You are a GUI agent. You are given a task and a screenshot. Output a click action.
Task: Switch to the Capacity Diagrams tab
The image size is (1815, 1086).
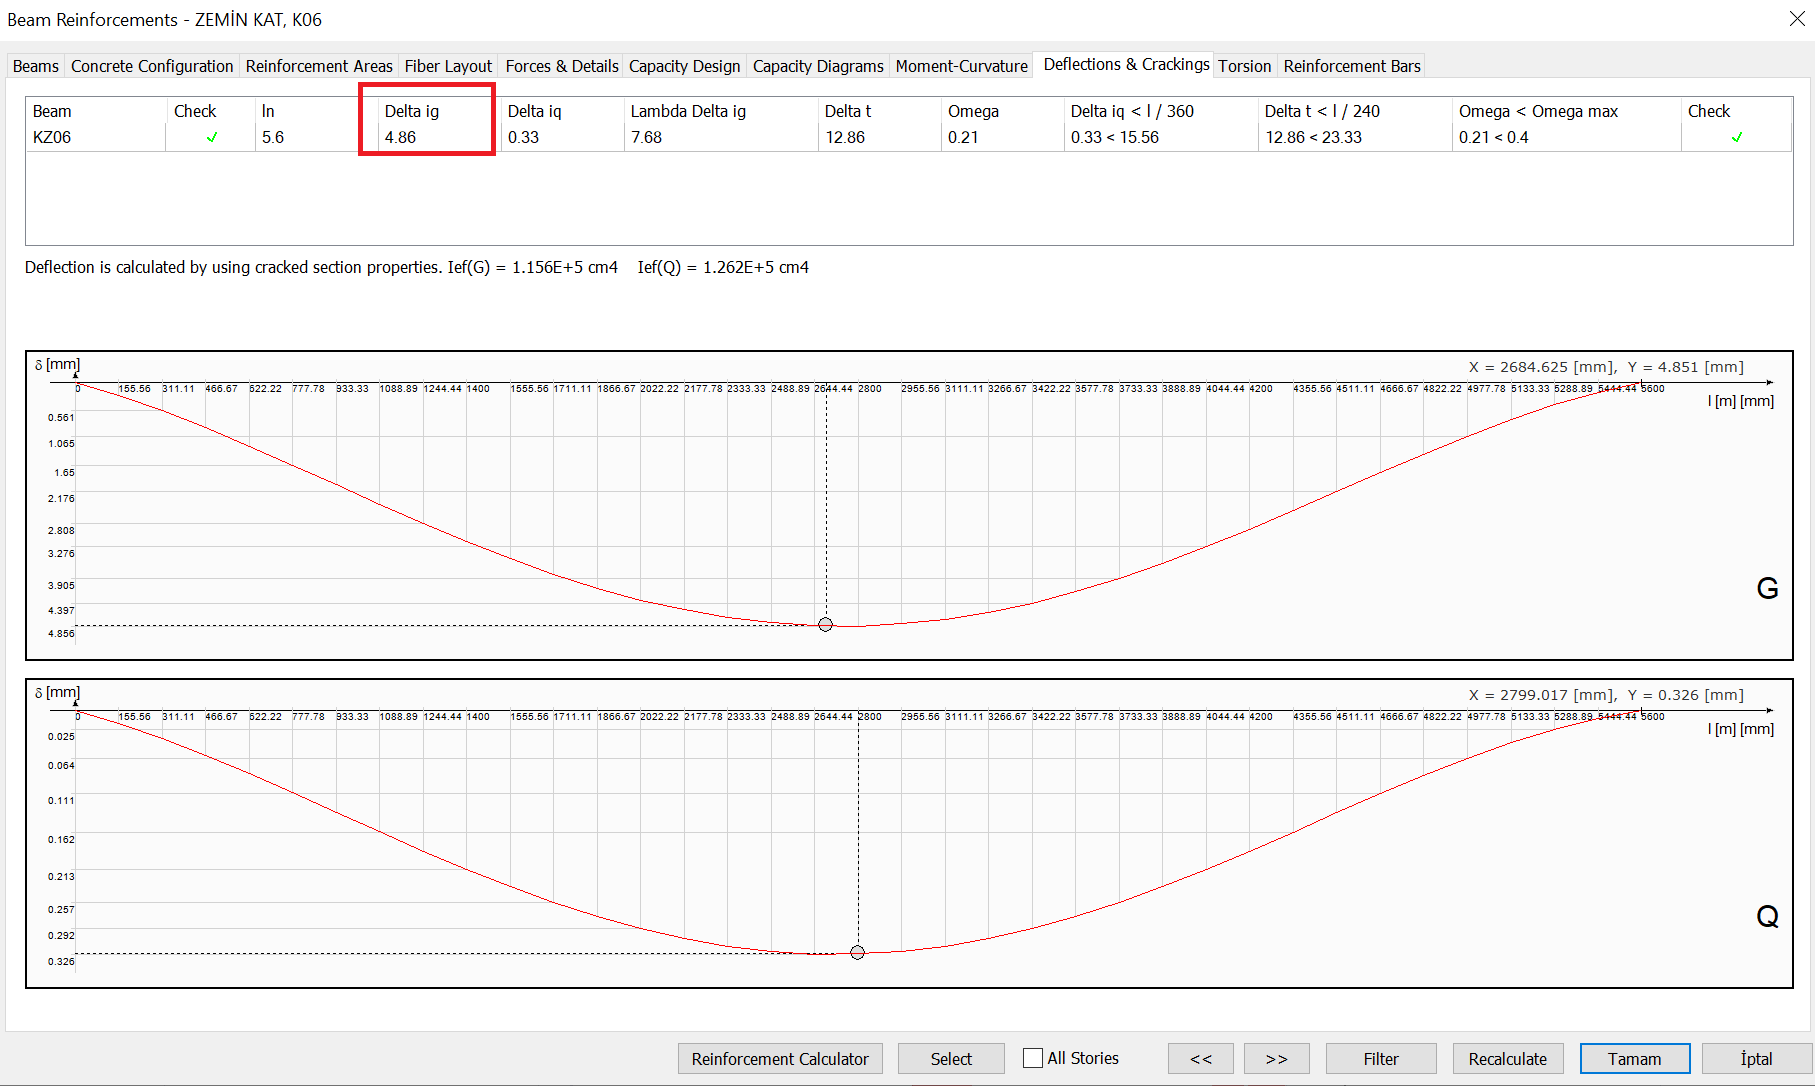coord(817,66)
